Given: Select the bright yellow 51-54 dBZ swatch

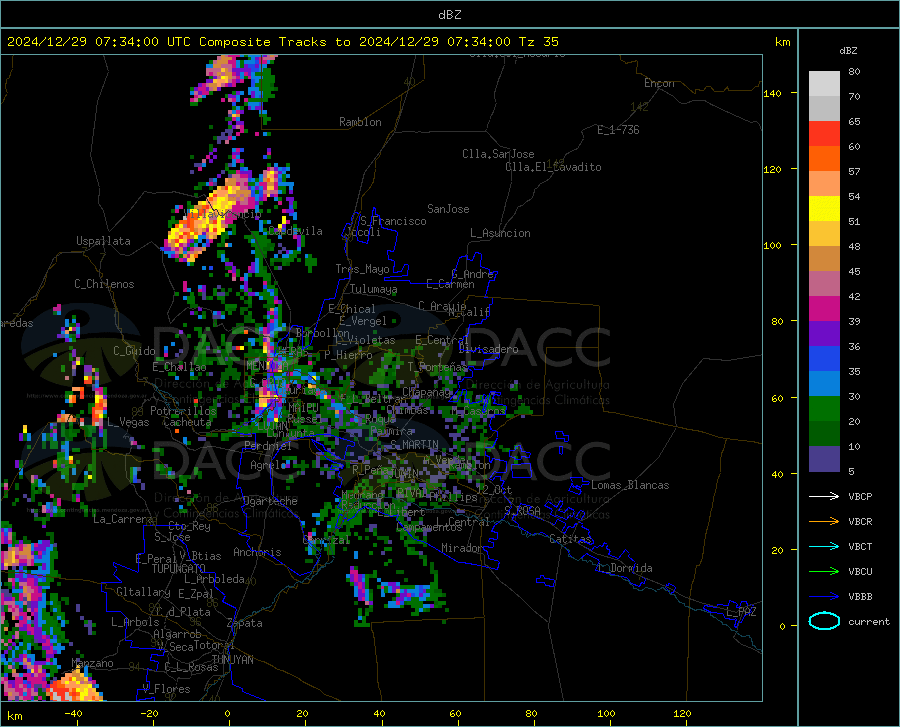Looking at the screenshot, I should click(824, 209).
